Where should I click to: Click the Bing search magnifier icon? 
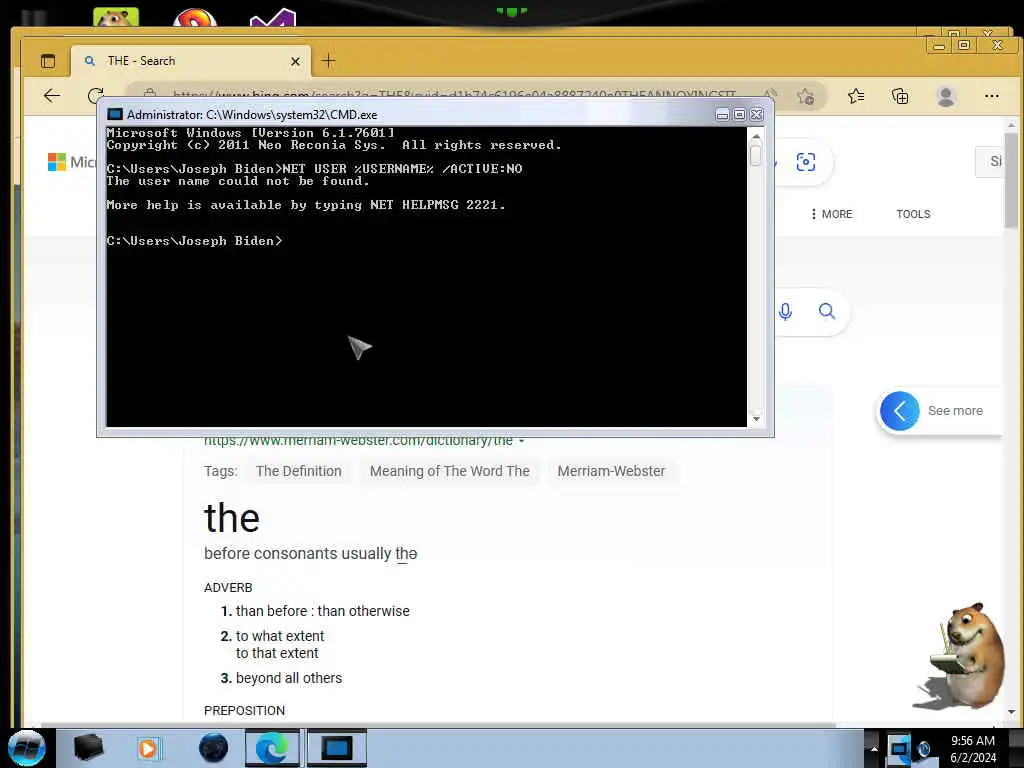(x=827, y=311)
